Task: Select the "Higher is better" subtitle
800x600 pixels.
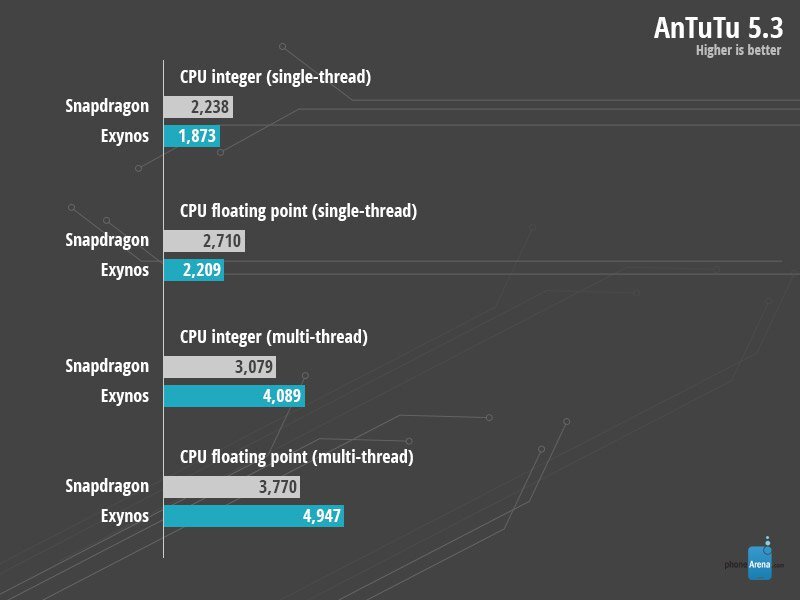Action: pos(738,51)
